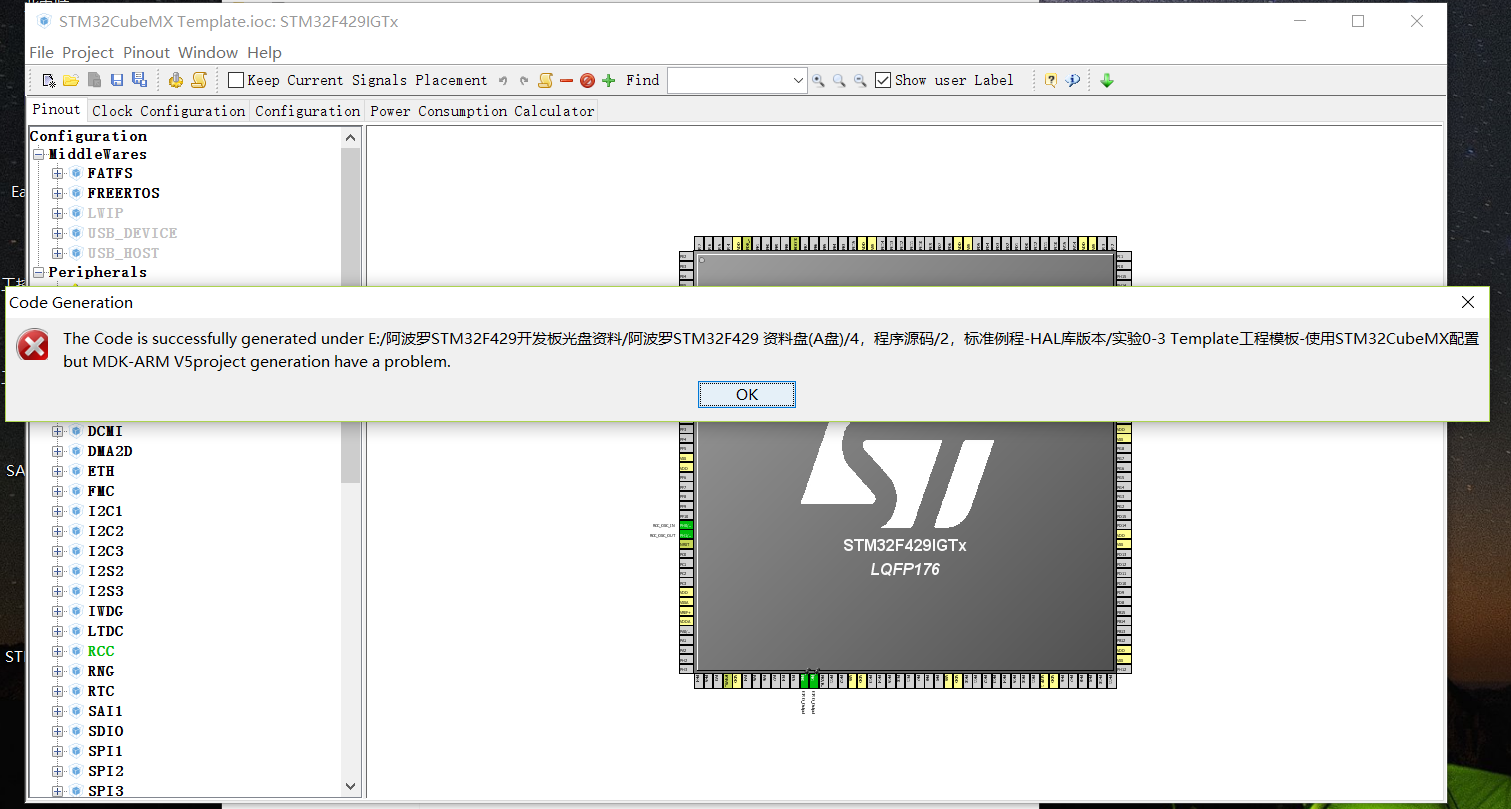This screenshot has height=809, width=1511.
Task: Click the New Project toolbar icon
Action: coord(49,80)
